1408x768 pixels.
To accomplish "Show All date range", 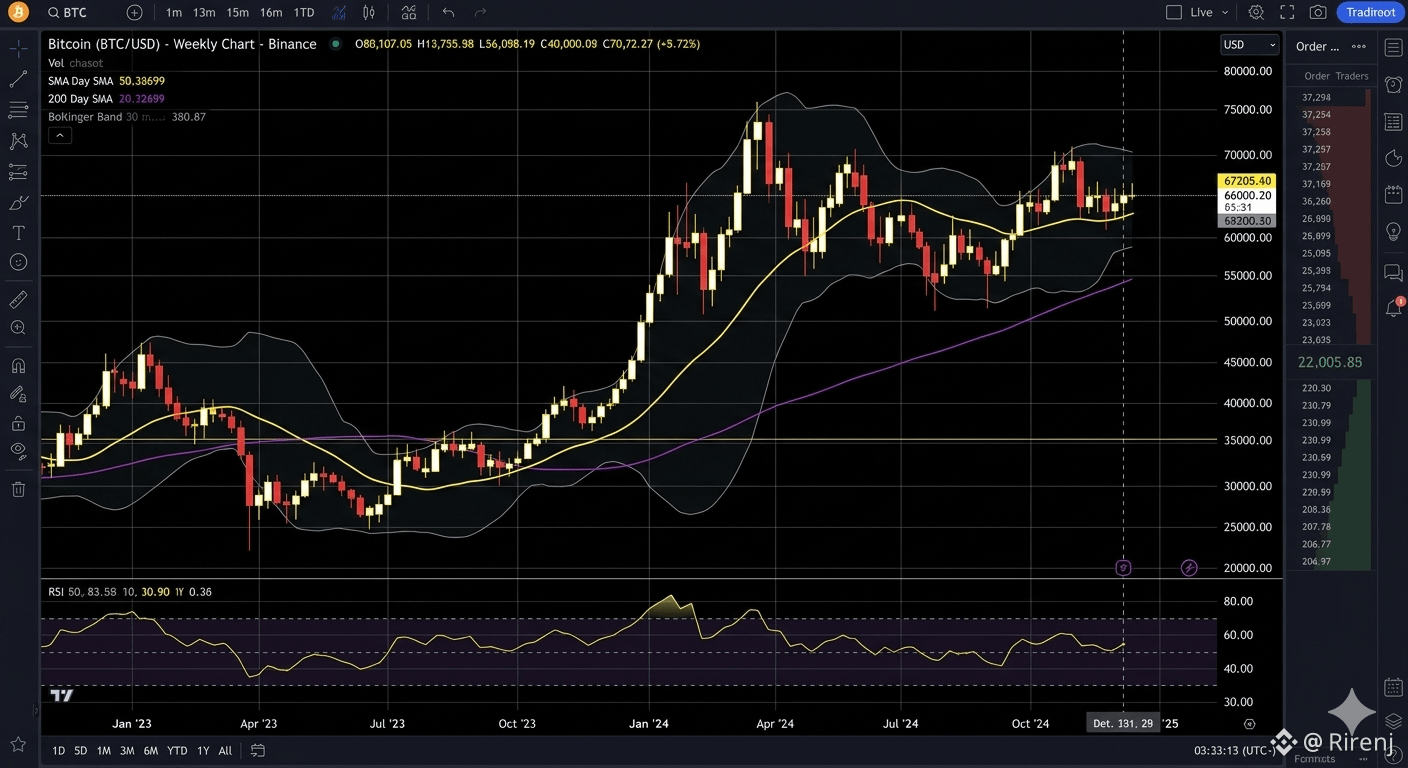I will click(x=225, y=750).
